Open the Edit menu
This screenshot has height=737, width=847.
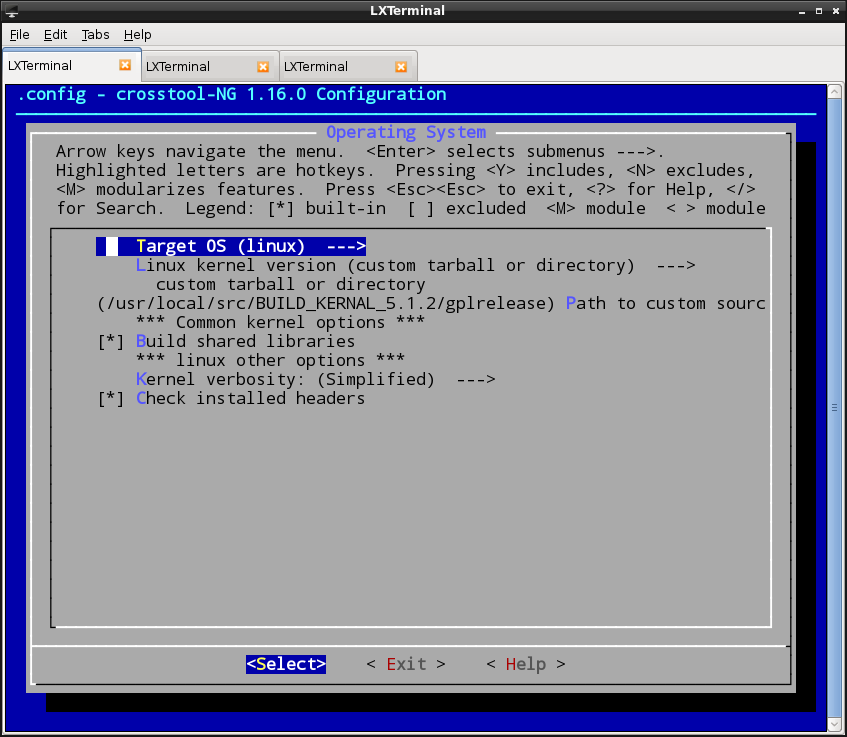pyautogui.click(x=55, y=35)
